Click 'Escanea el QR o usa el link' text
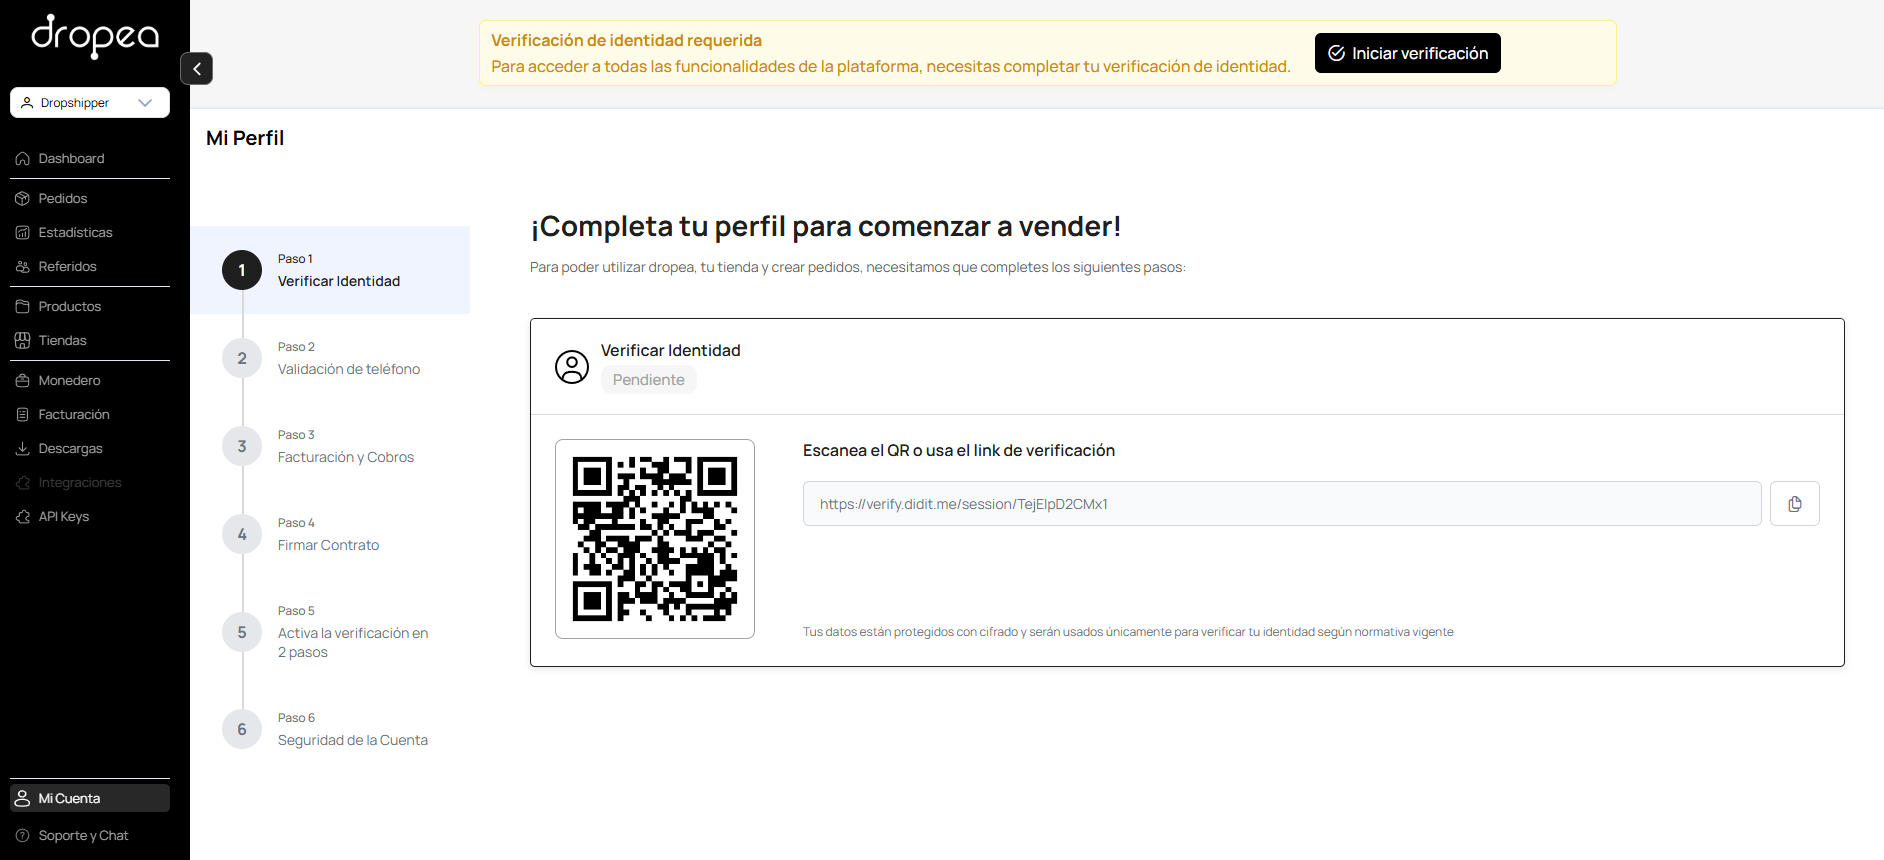The height and width of the screenshot is (860, 1884). (x=959, y=451)
